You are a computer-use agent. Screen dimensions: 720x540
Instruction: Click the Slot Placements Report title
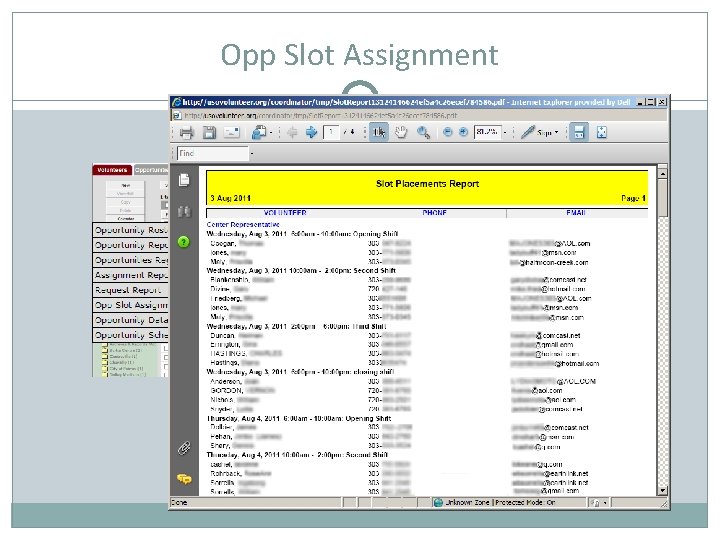[427, 184]
